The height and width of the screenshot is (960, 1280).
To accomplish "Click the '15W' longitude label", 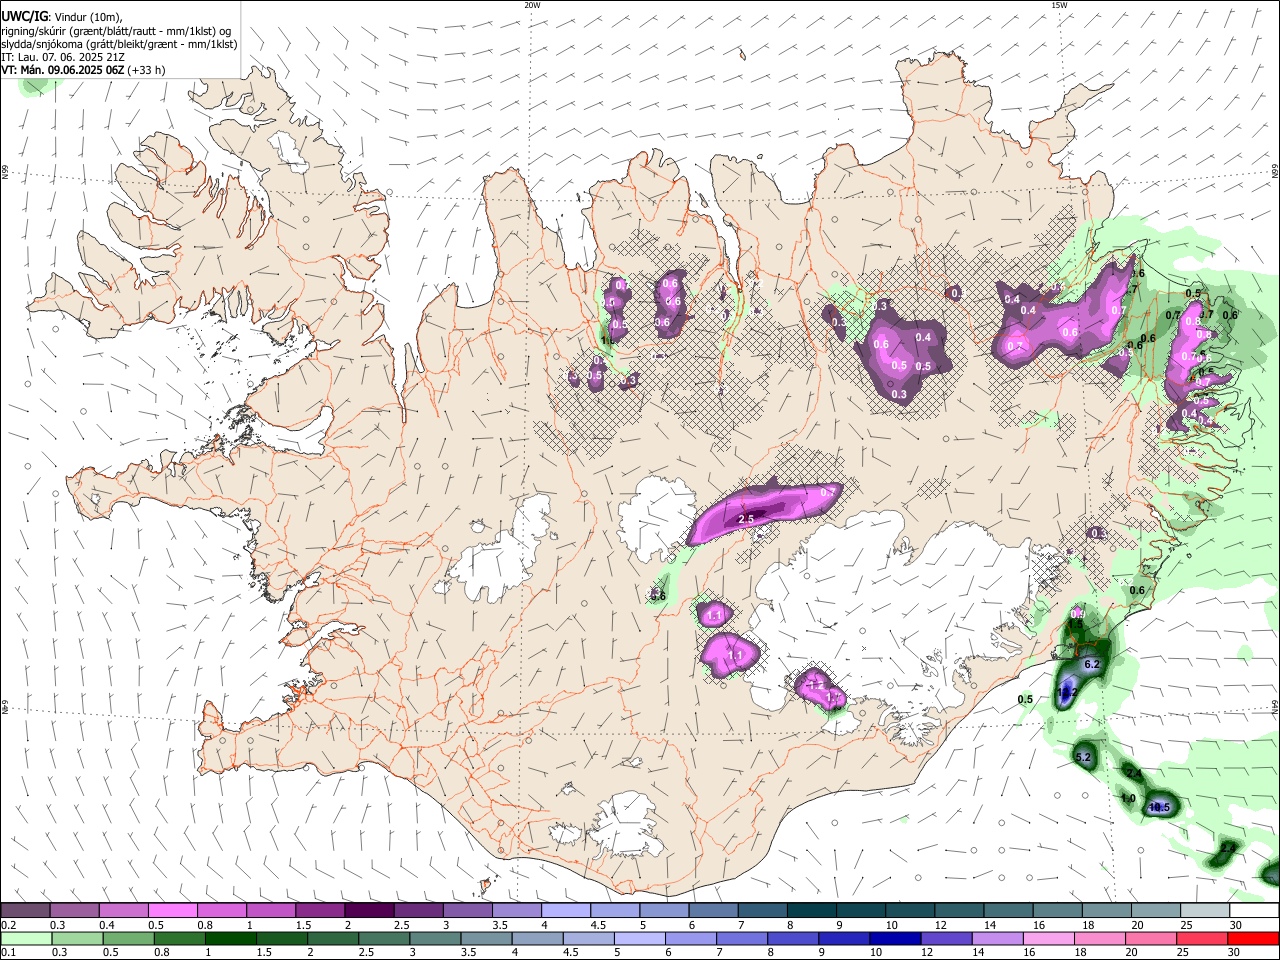I will pos(1059,5).
